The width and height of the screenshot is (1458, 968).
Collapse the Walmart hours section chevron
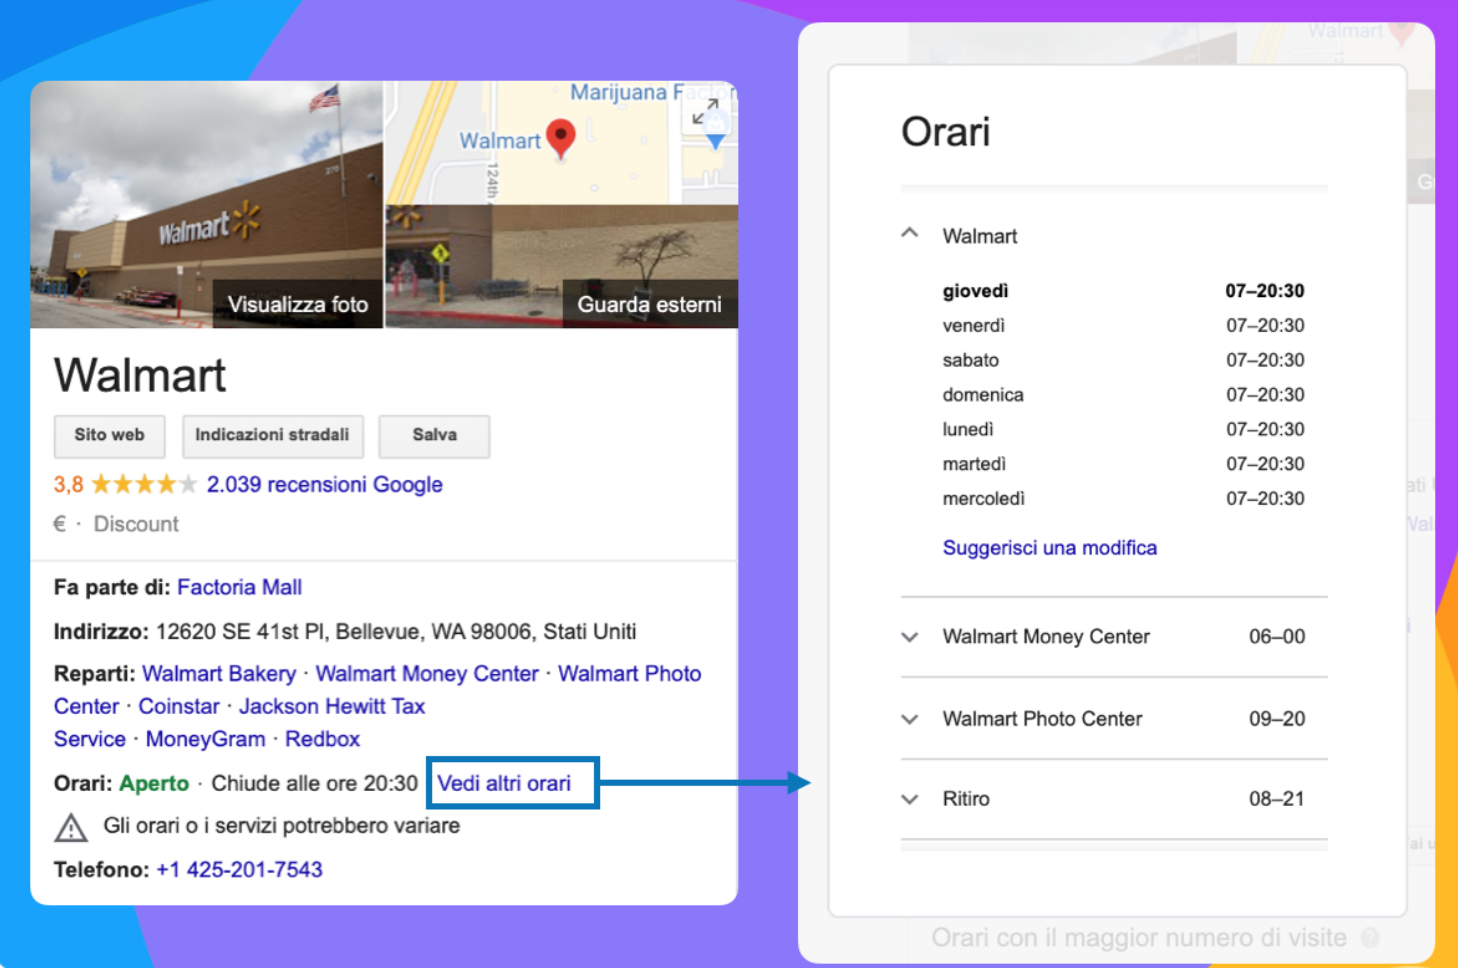click(x=909, y=233)
